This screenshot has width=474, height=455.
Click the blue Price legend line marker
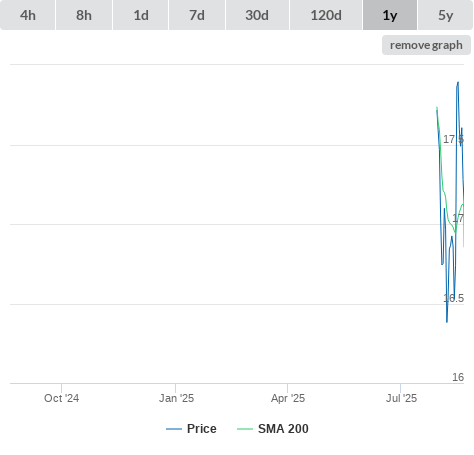click(174, 429)
